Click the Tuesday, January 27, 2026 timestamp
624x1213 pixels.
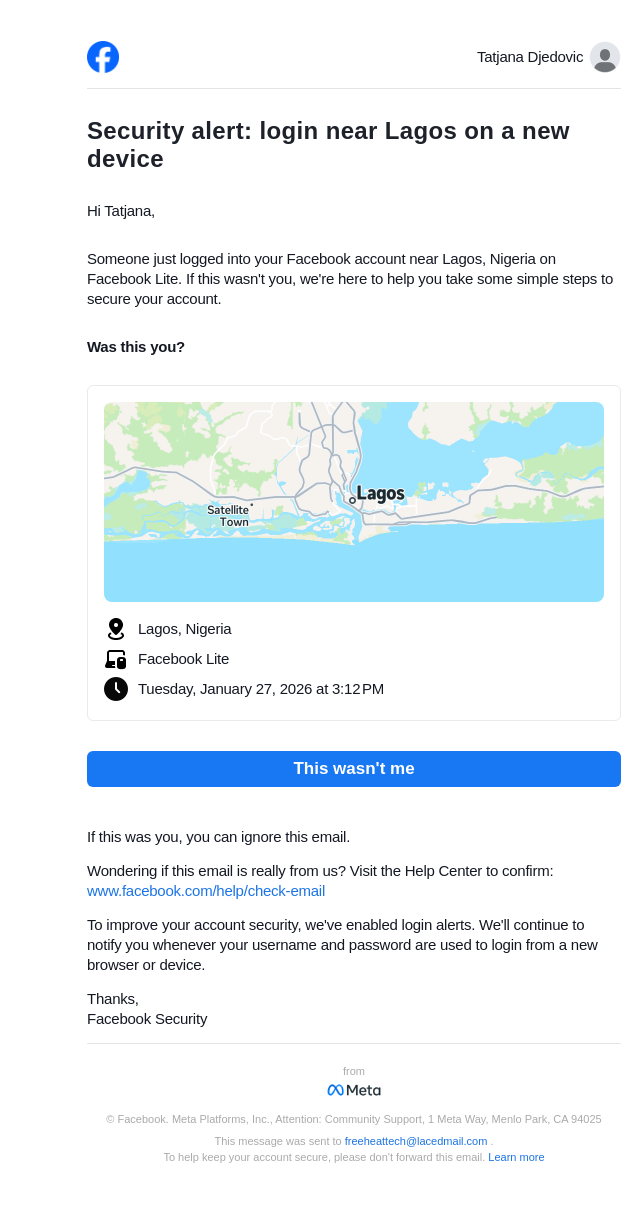tap(261, 689)
